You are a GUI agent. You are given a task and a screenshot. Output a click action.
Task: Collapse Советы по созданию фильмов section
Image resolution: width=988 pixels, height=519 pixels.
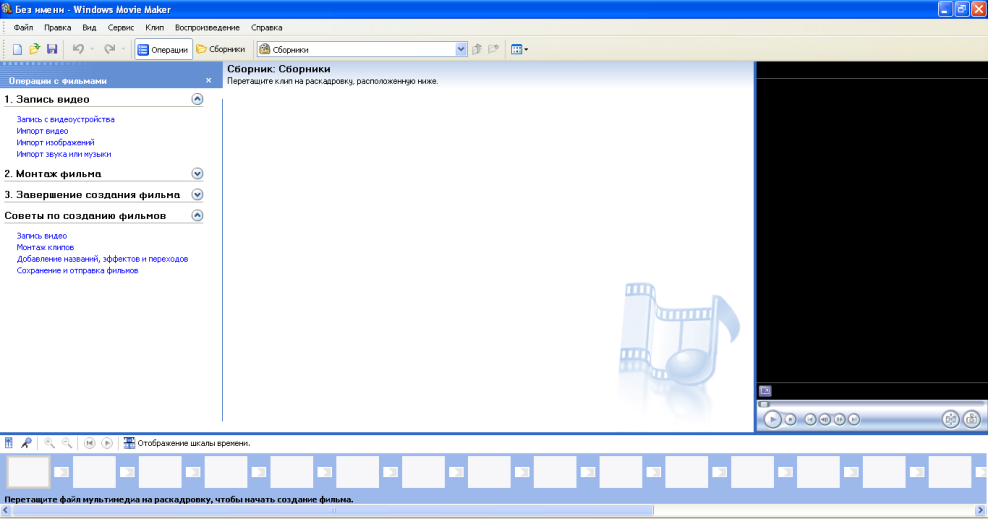tap(197, 215)
